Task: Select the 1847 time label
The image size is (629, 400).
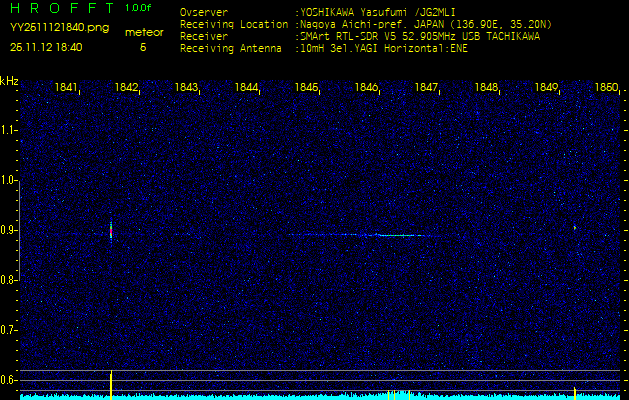Action: click(x=427, y=87)
